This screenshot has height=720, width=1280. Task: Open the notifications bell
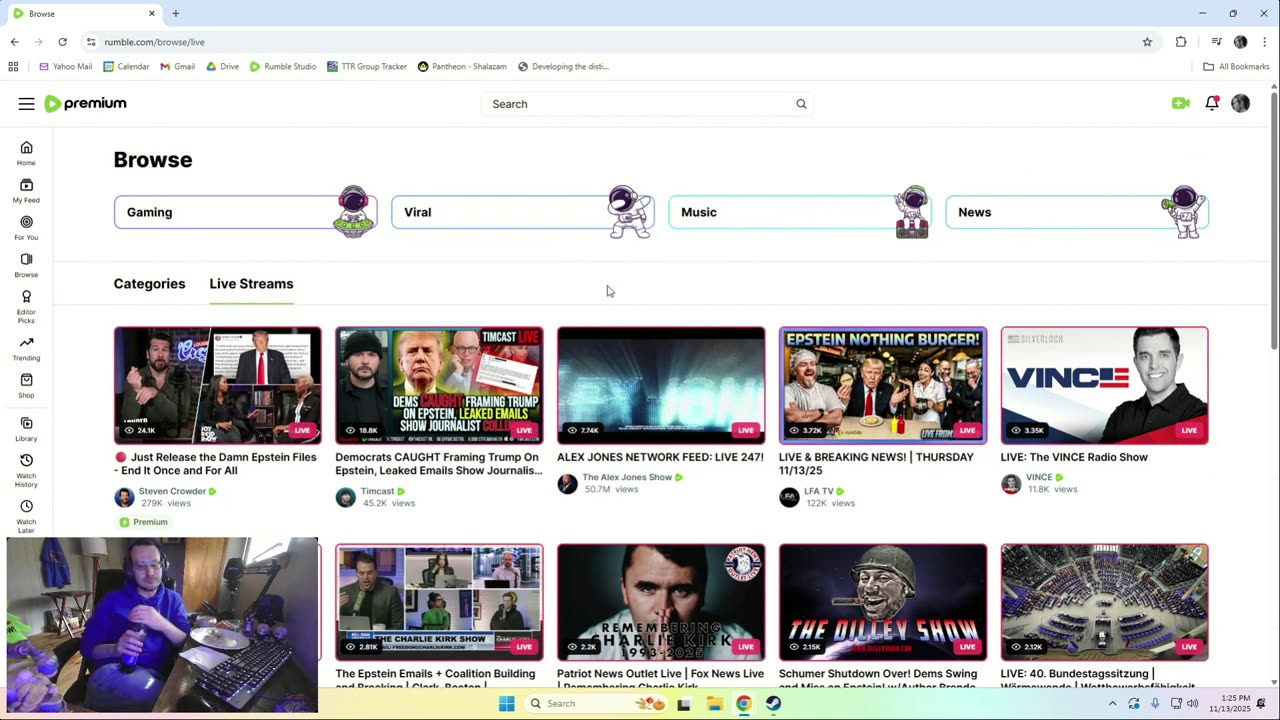[1212, 103]
